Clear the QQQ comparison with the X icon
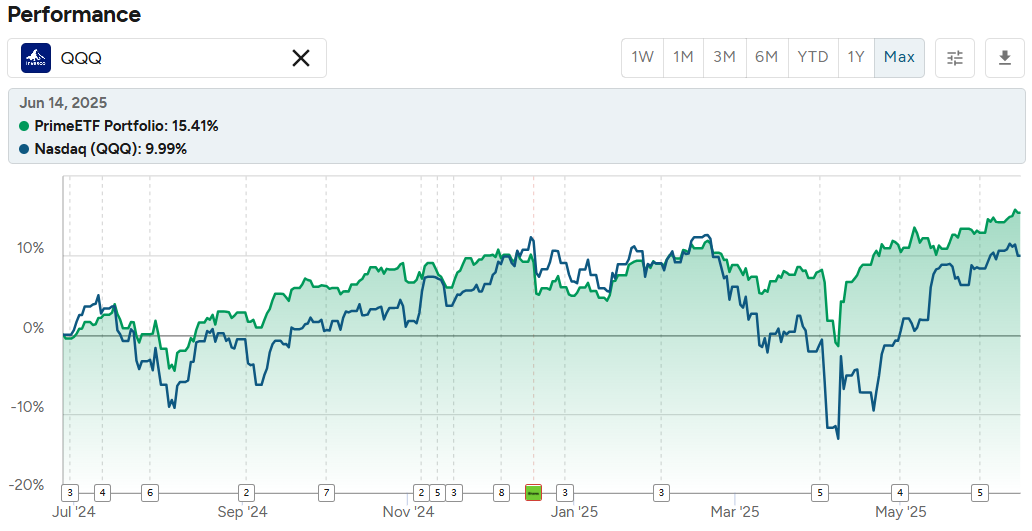This screenshot has height=531, width=1032. coord(301,58)
